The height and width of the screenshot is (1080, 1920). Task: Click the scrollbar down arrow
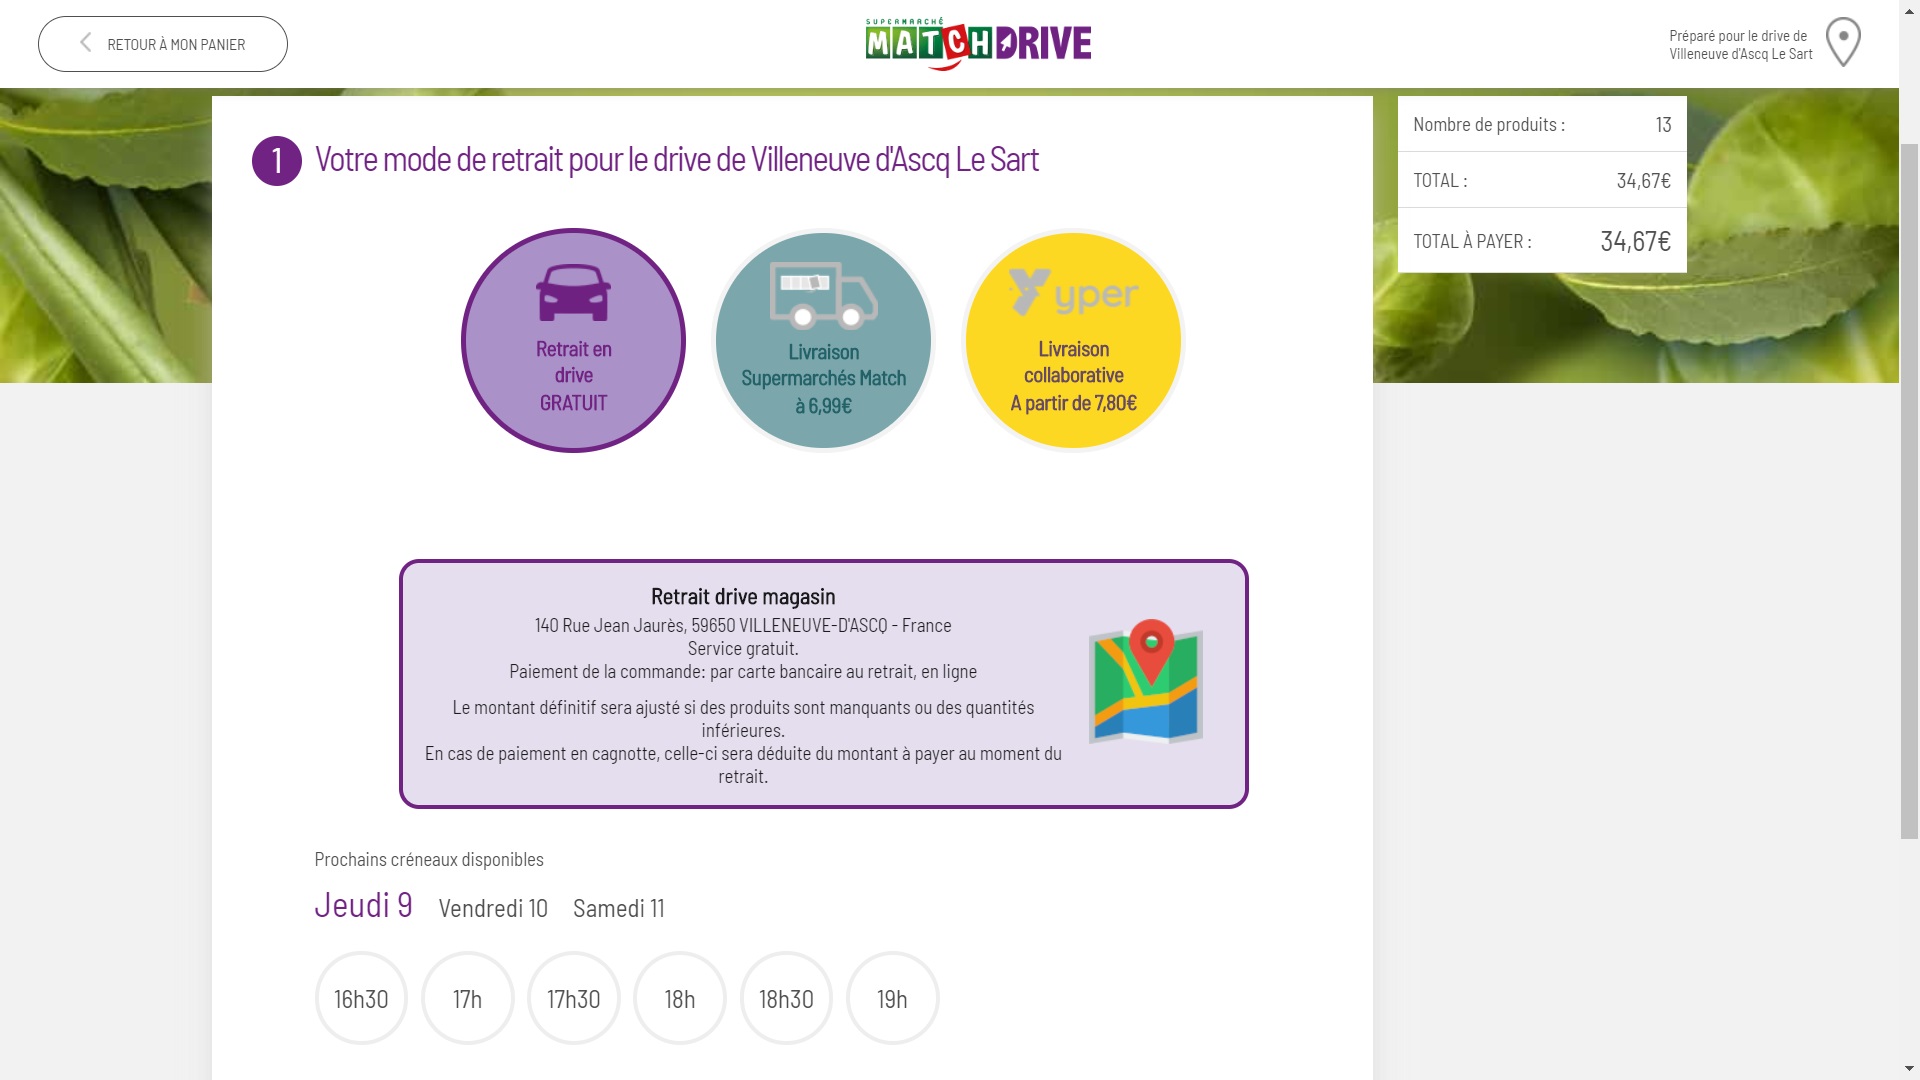pyautogui.click(x=1909, y=1069)
